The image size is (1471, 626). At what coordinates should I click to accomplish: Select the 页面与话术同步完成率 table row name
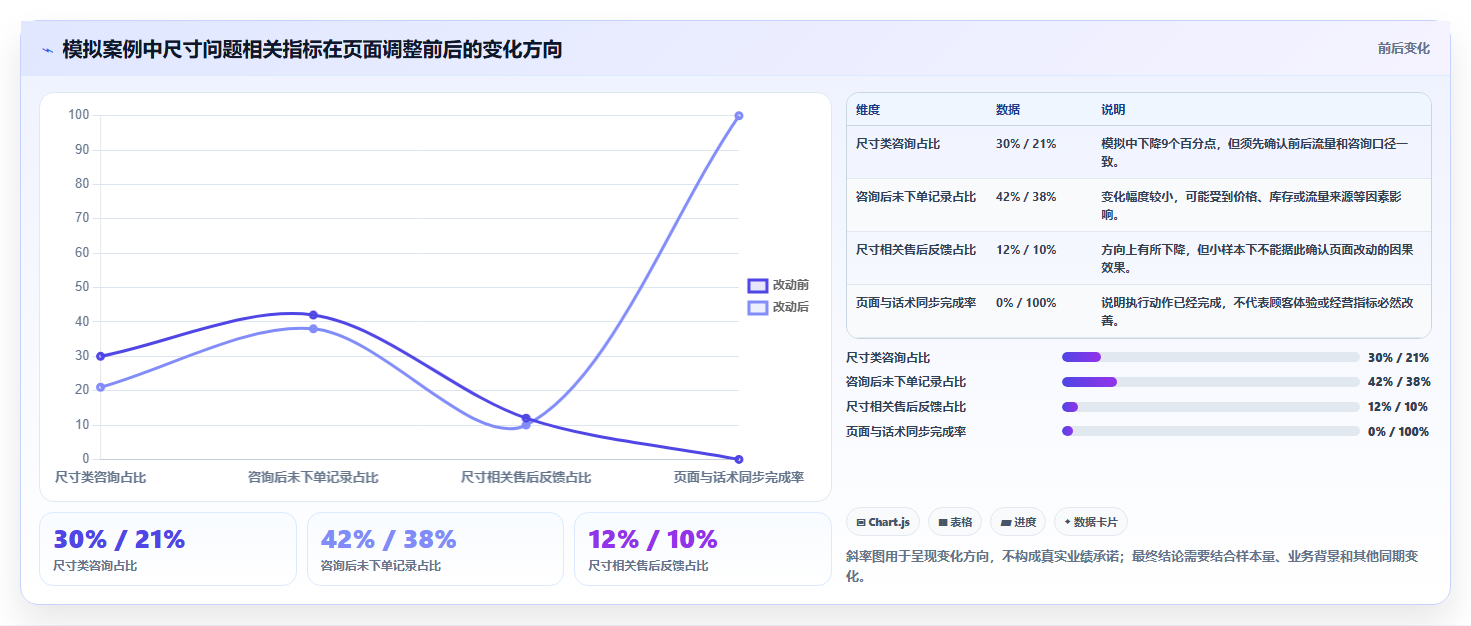[916, 303]
